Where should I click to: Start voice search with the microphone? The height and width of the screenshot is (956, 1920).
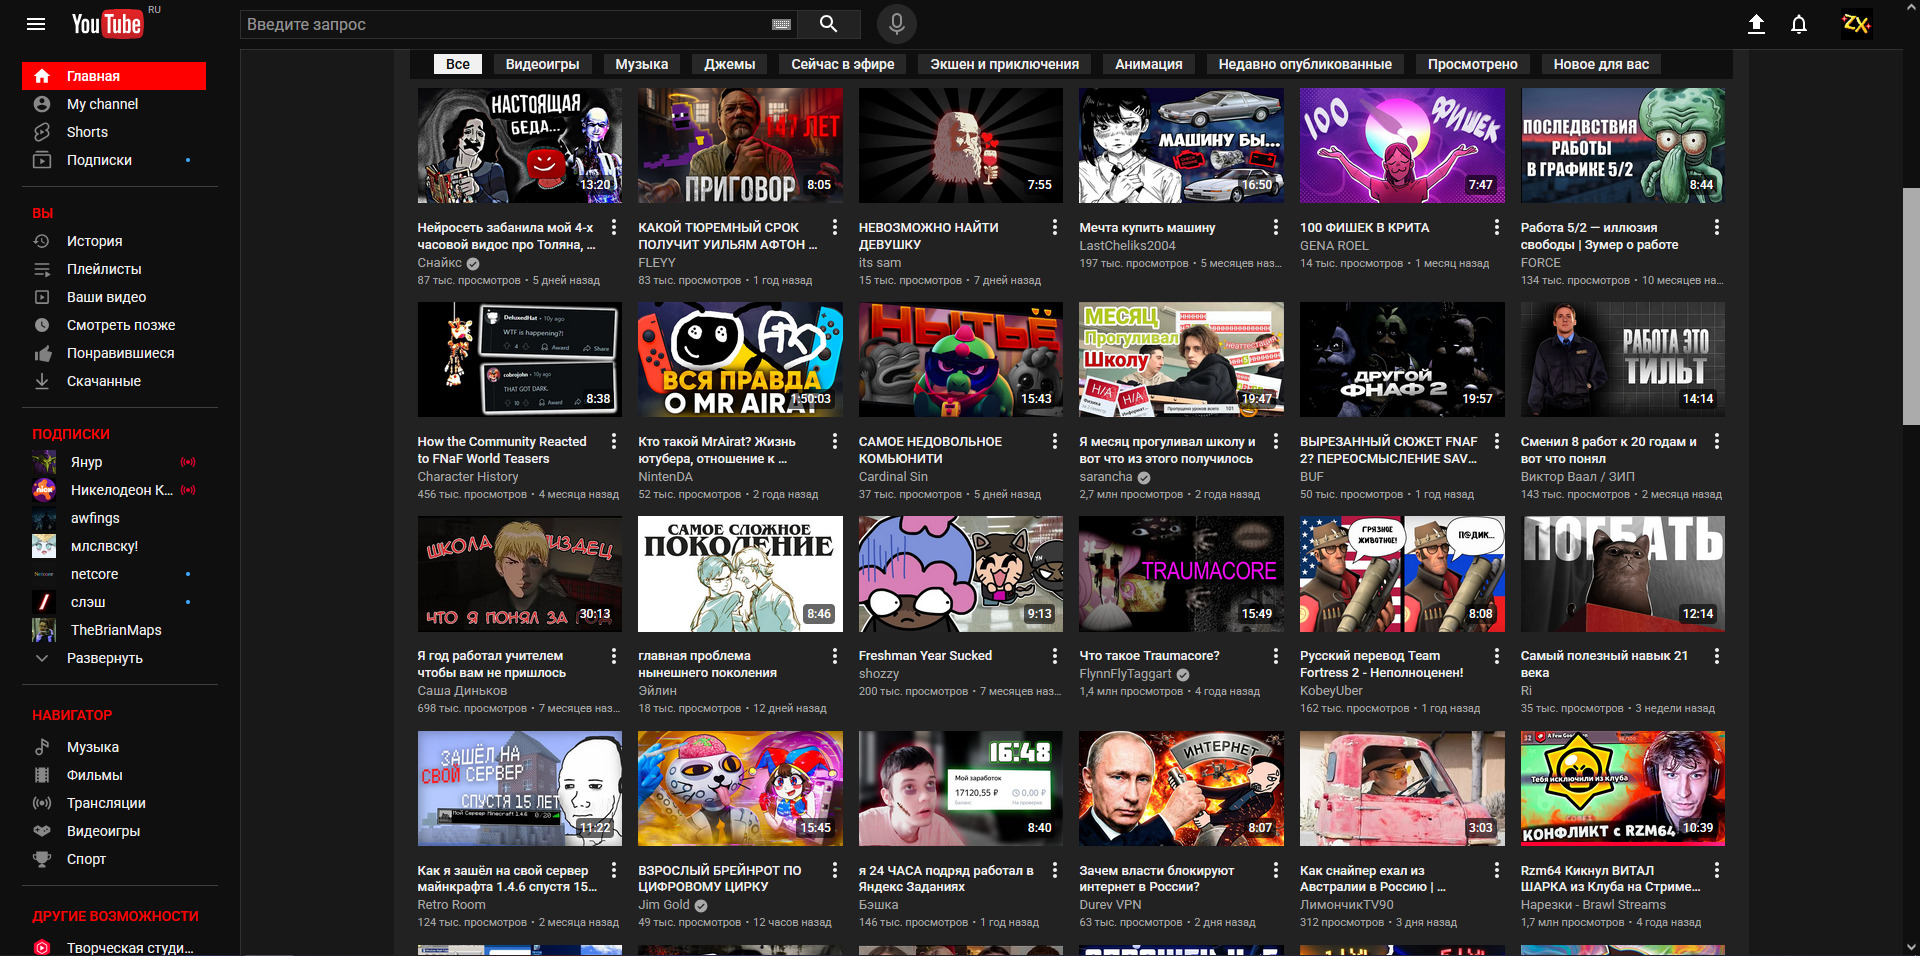[897, 24]
